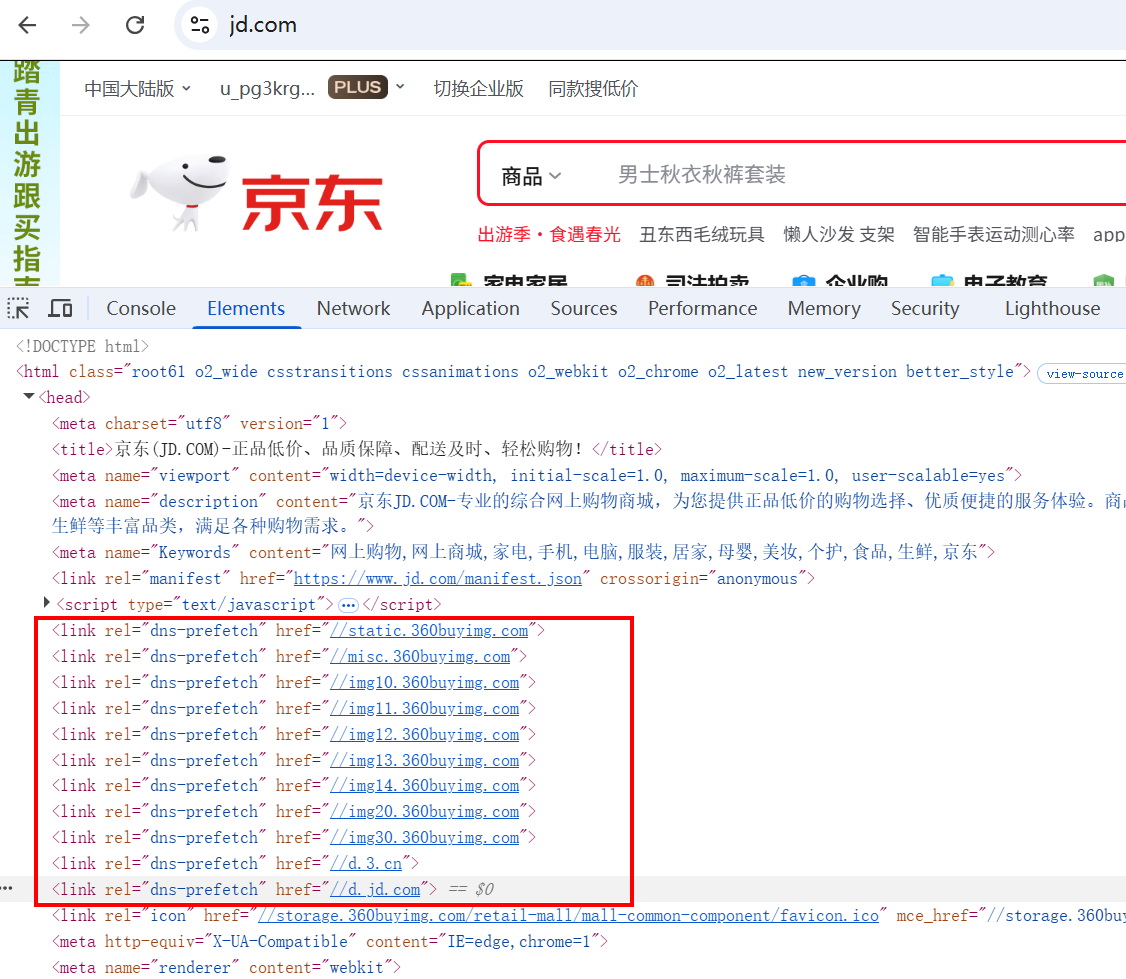Select the meta name=Keywords row
The image size is (1126, 979).
click(x=523, y=552)
